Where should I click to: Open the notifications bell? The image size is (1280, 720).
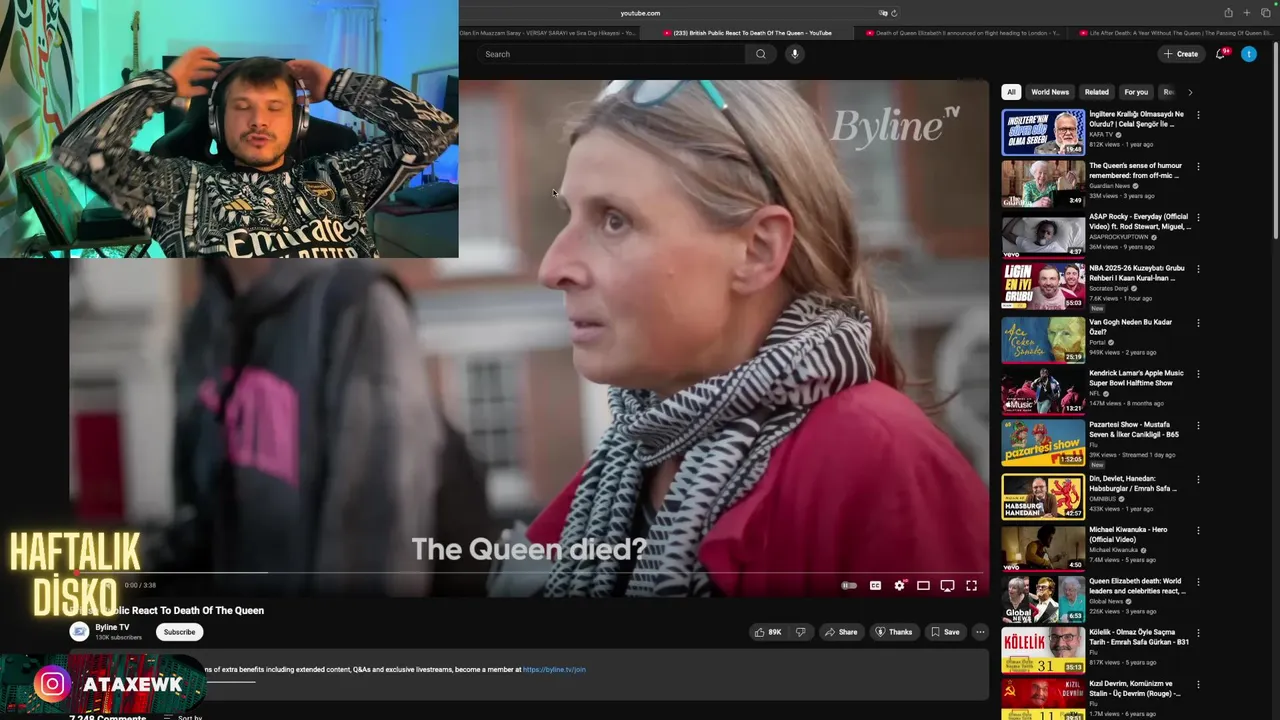pos(1220,54)
